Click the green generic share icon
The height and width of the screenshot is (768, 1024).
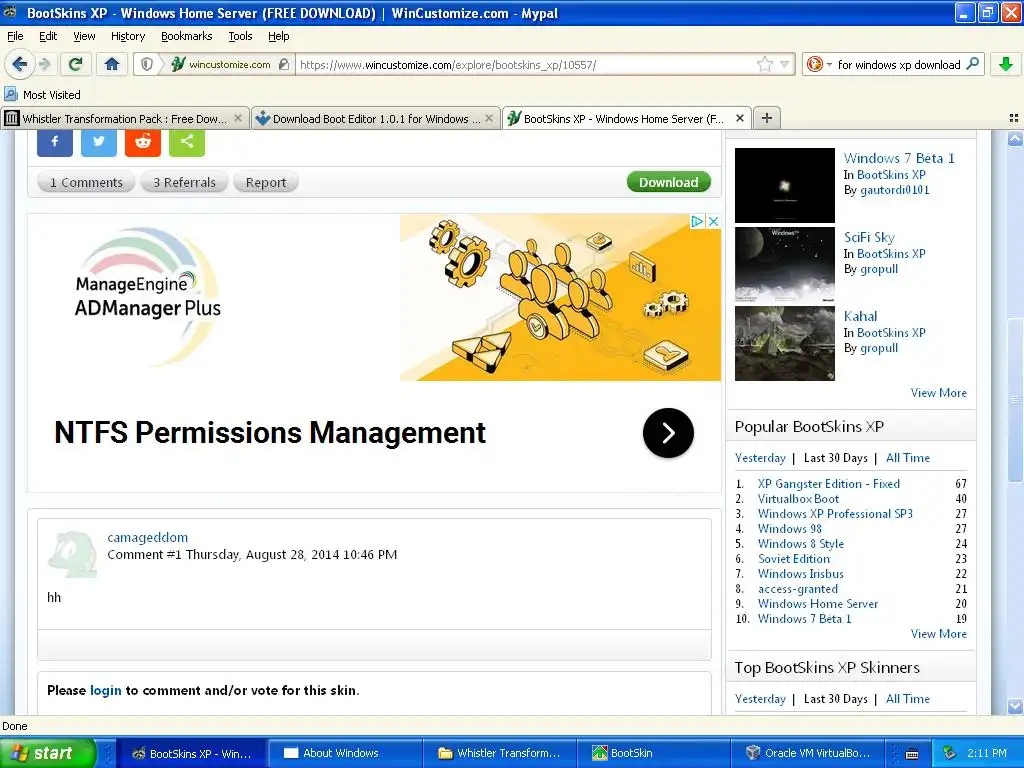coord(187,142)
